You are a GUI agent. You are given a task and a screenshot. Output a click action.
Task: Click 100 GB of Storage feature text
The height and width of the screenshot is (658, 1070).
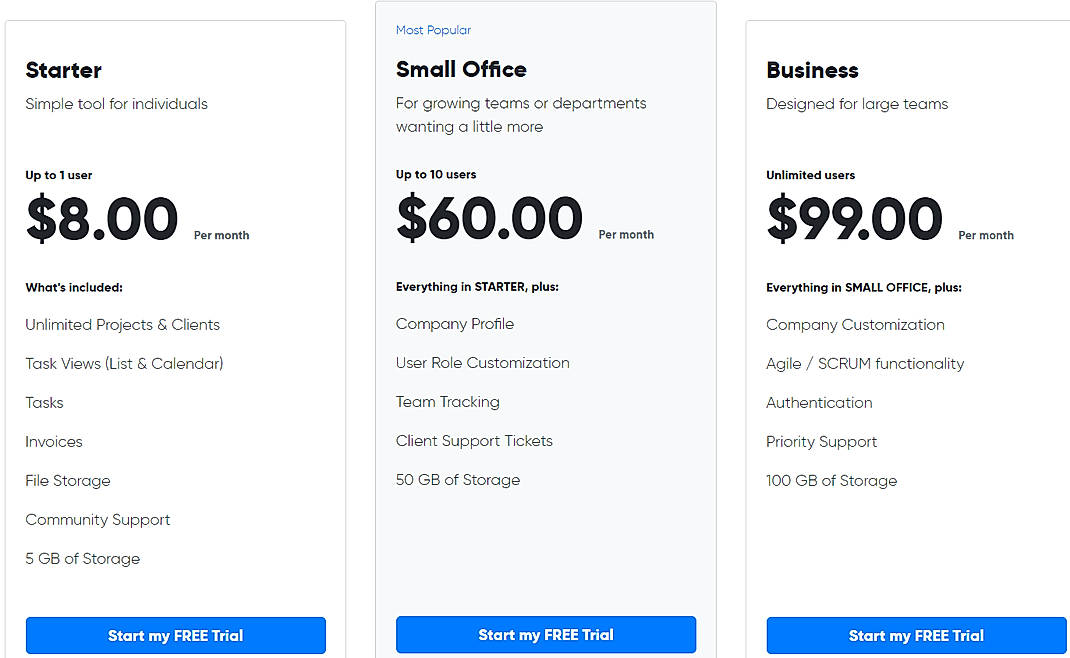[x=831, y=480]
